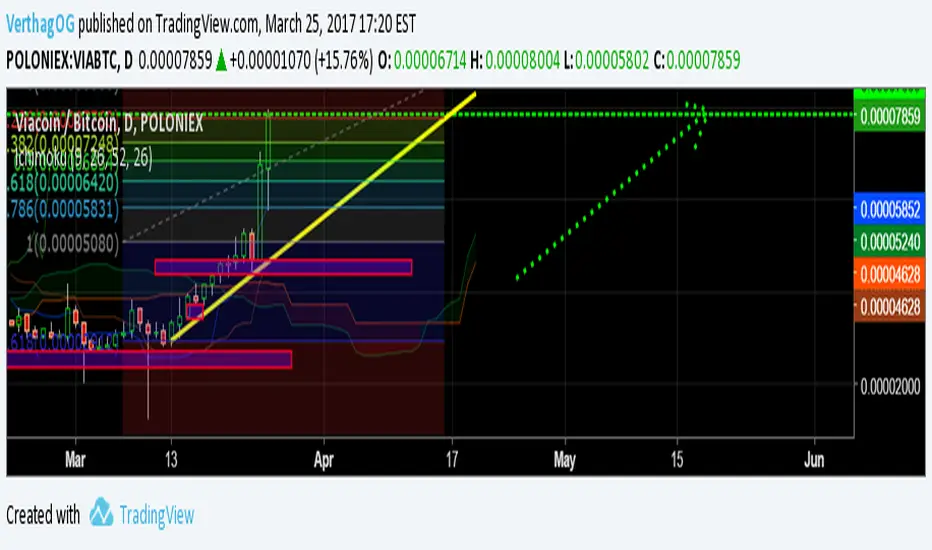Open the VerthagOG author link
Screen dimensions: 932x550
[x=40, y=24]
